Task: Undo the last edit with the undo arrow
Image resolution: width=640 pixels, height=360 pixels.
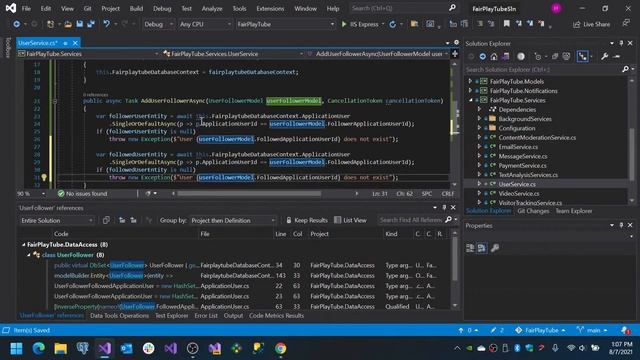Action: [107, 24]
